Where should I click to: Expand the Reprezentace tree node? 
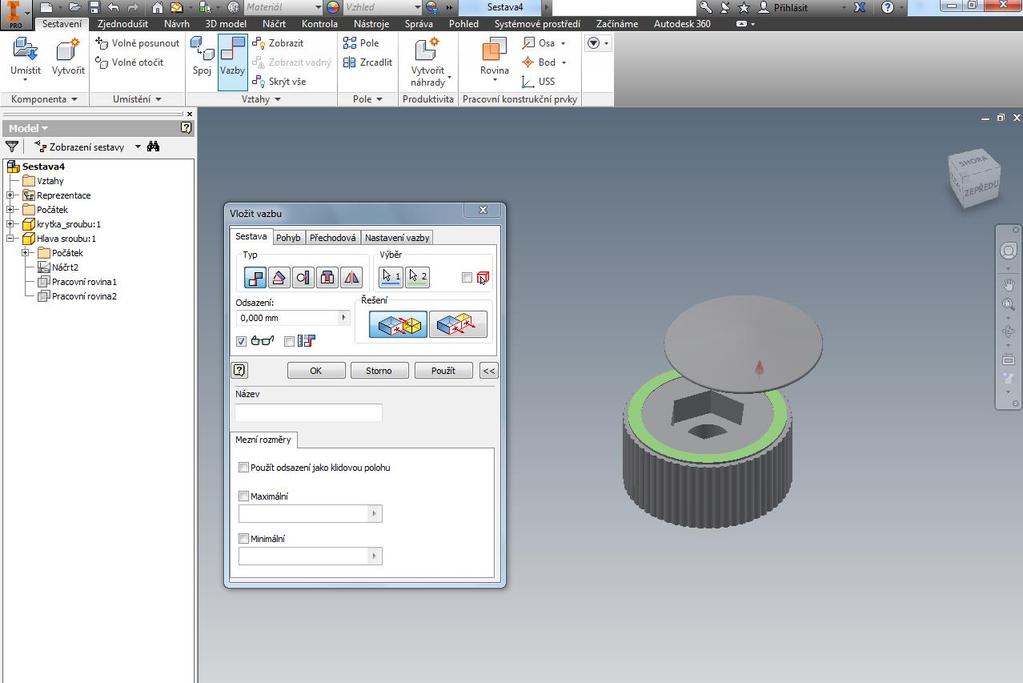click(x=10, y=195)
